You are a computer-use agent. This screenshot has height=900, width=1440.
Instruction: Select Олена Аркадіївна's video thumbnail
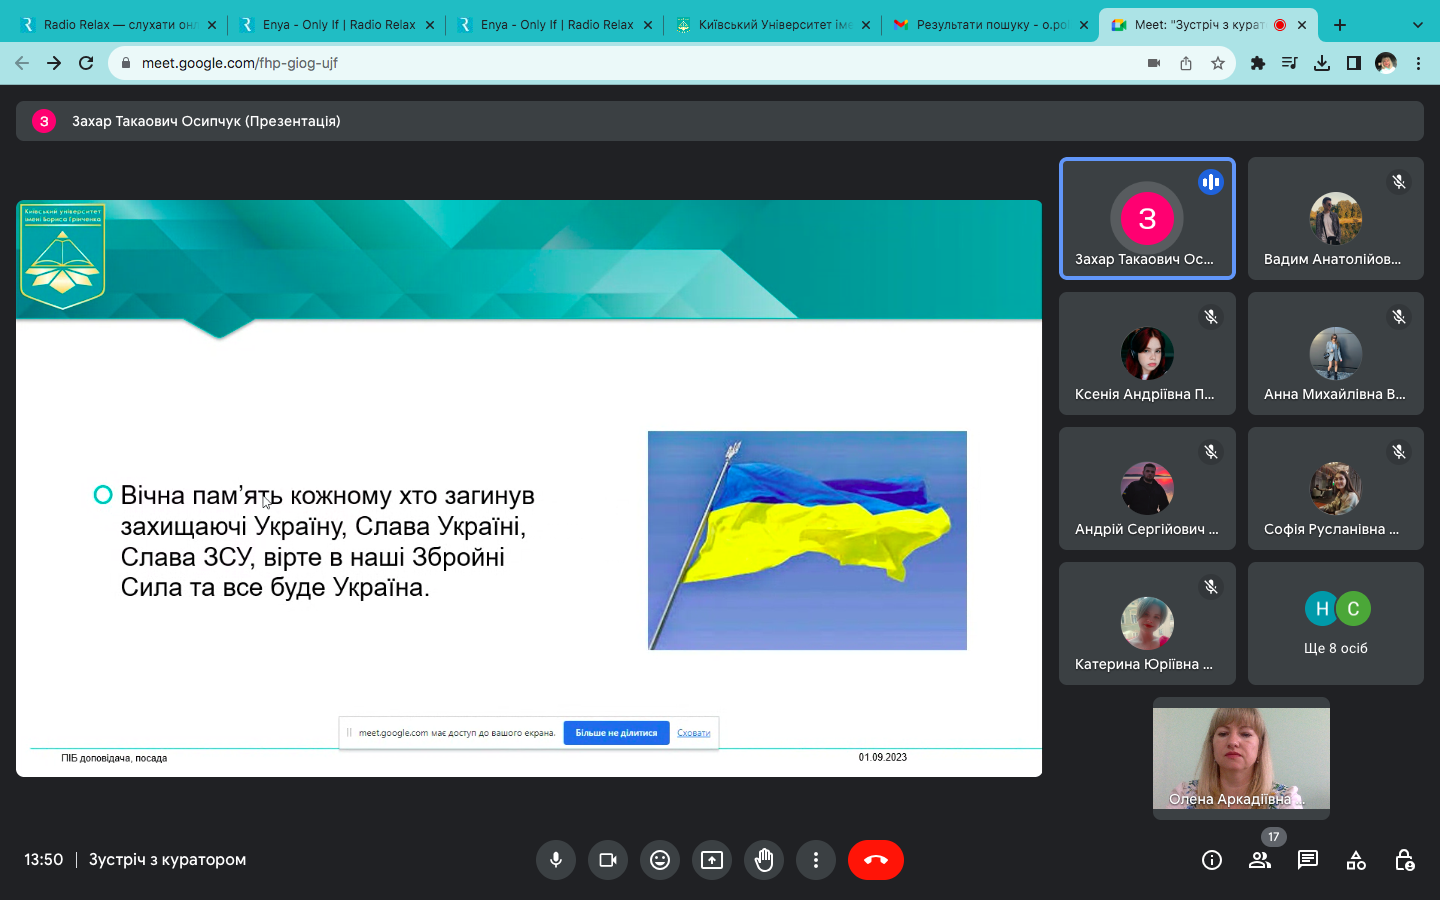pos(1241,758)
